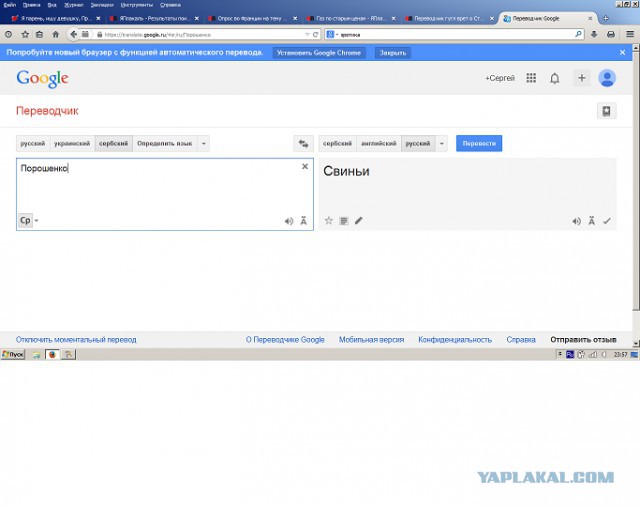Viewport: 640px width, 507px height.
Task: Click the Firefox back arrow
Action: click(x=73, y=35)
